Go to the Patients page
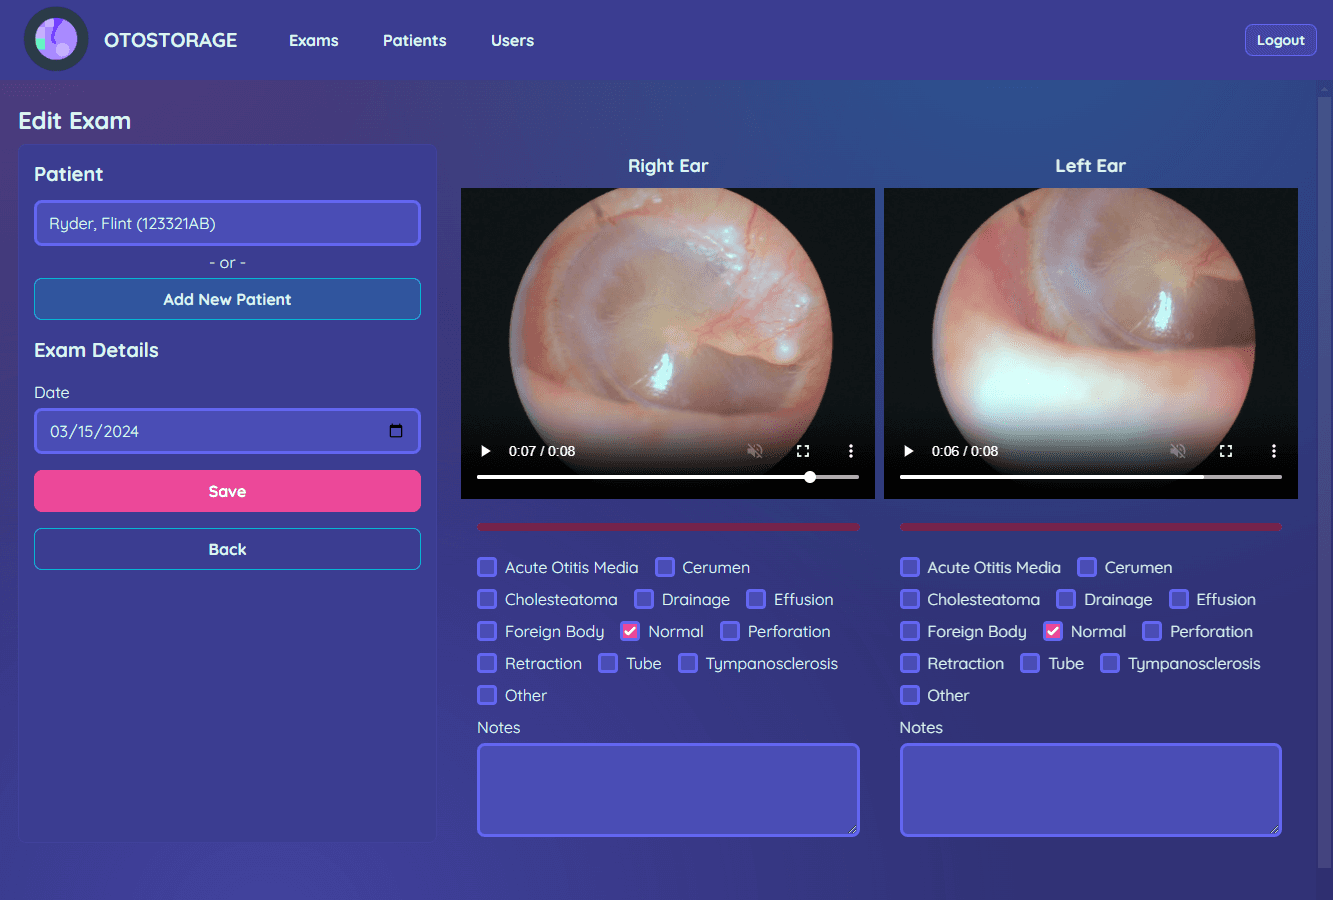Image resolution: width=1333 pixels, height=900 pixels. 415,40
